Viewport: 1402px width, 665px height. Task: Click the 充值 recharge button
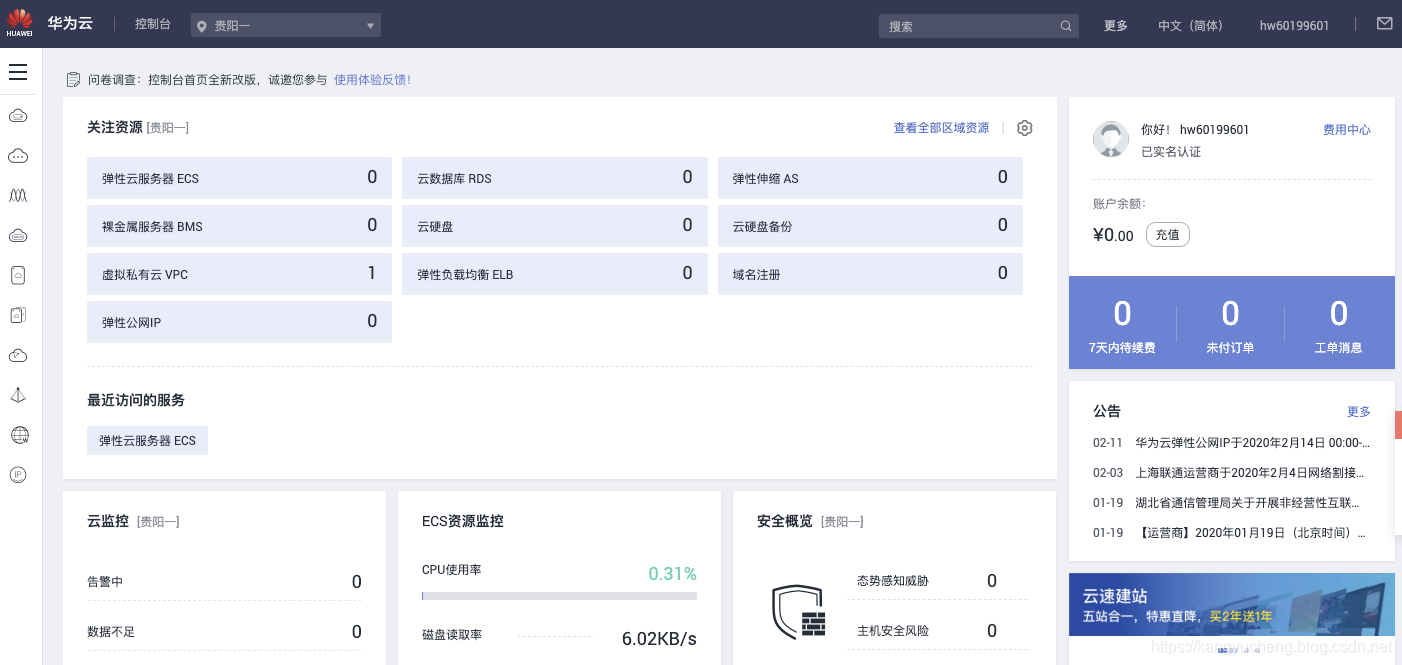pos(1168,235)
